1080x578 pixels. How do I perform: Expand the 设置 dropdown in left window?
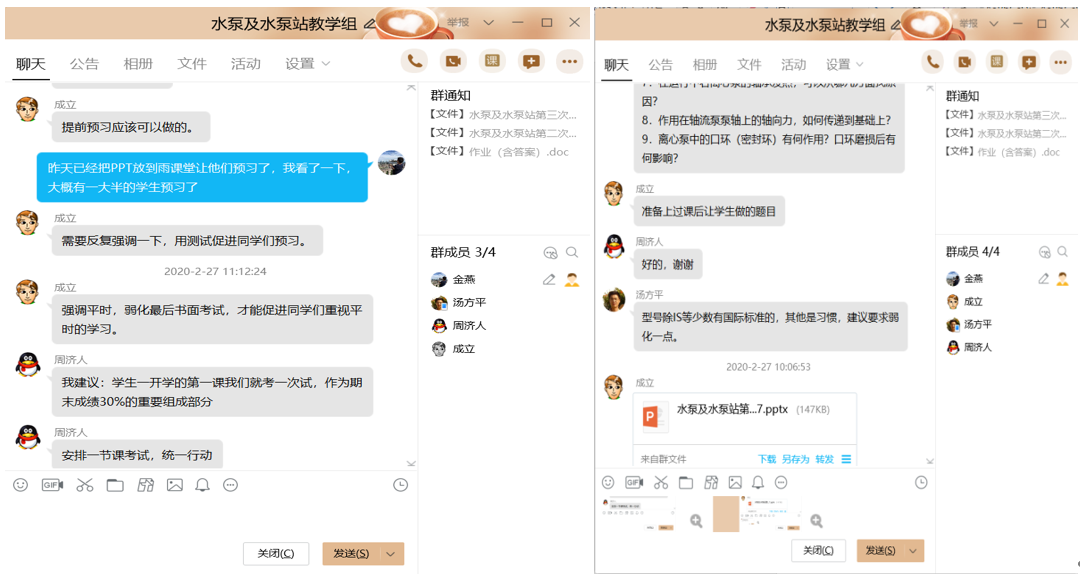[x=308, y=63]
